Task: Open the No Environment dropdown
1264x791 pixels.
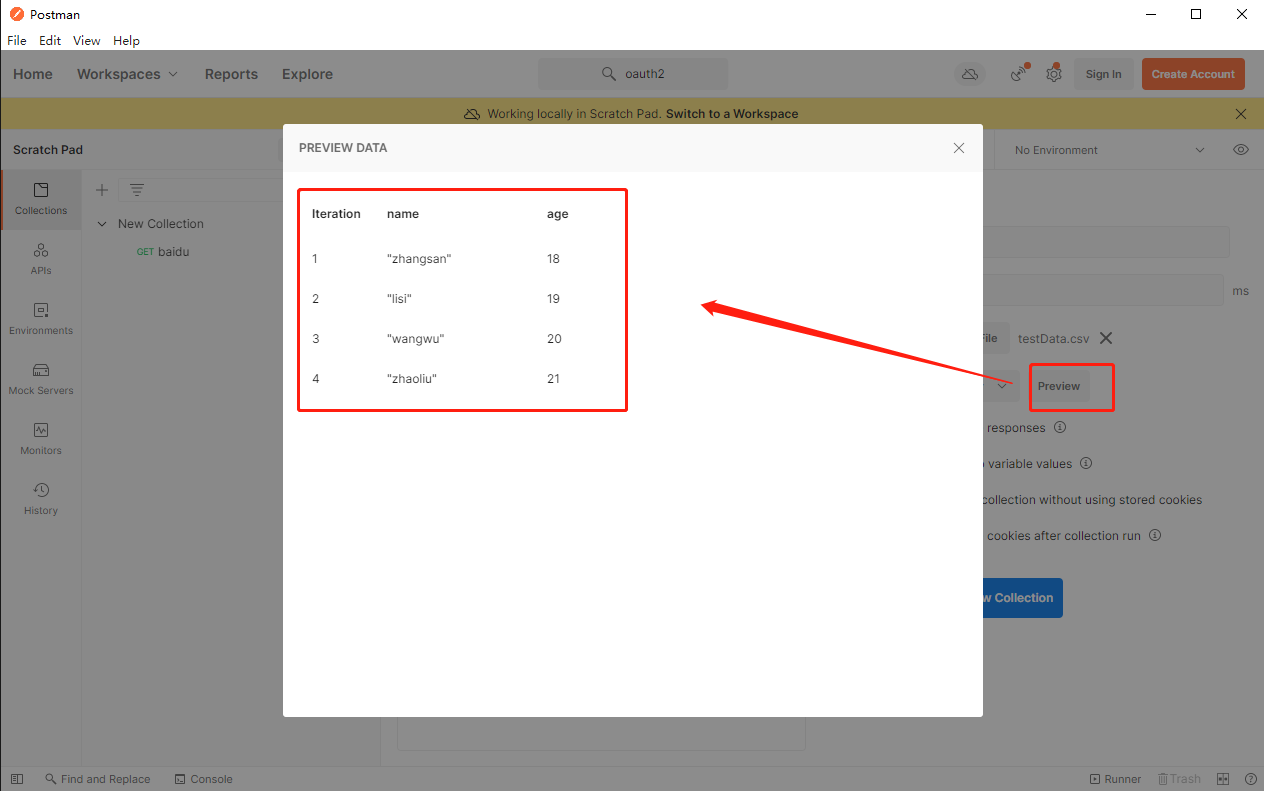Action: pos(1109,150)
